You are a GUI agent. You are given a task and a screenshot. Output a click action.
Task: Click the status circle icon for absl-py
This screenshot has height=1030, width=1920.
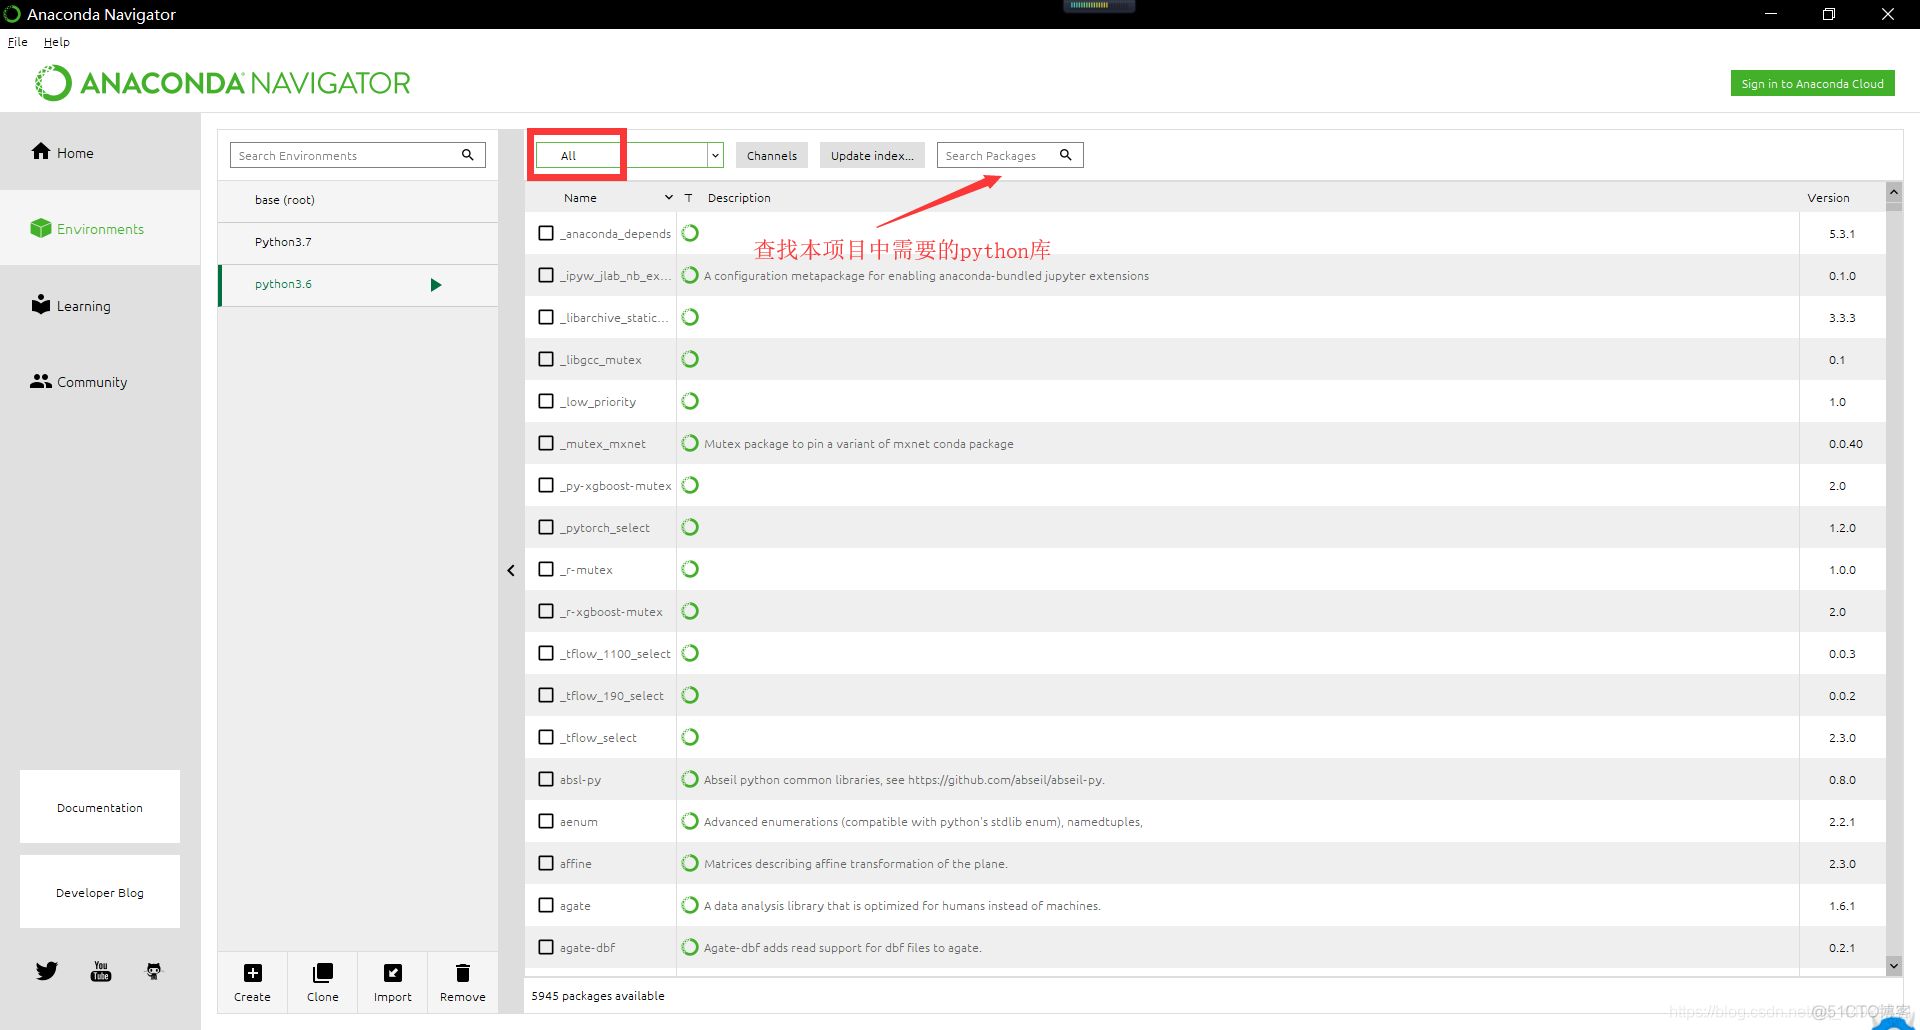coord(690,779)
